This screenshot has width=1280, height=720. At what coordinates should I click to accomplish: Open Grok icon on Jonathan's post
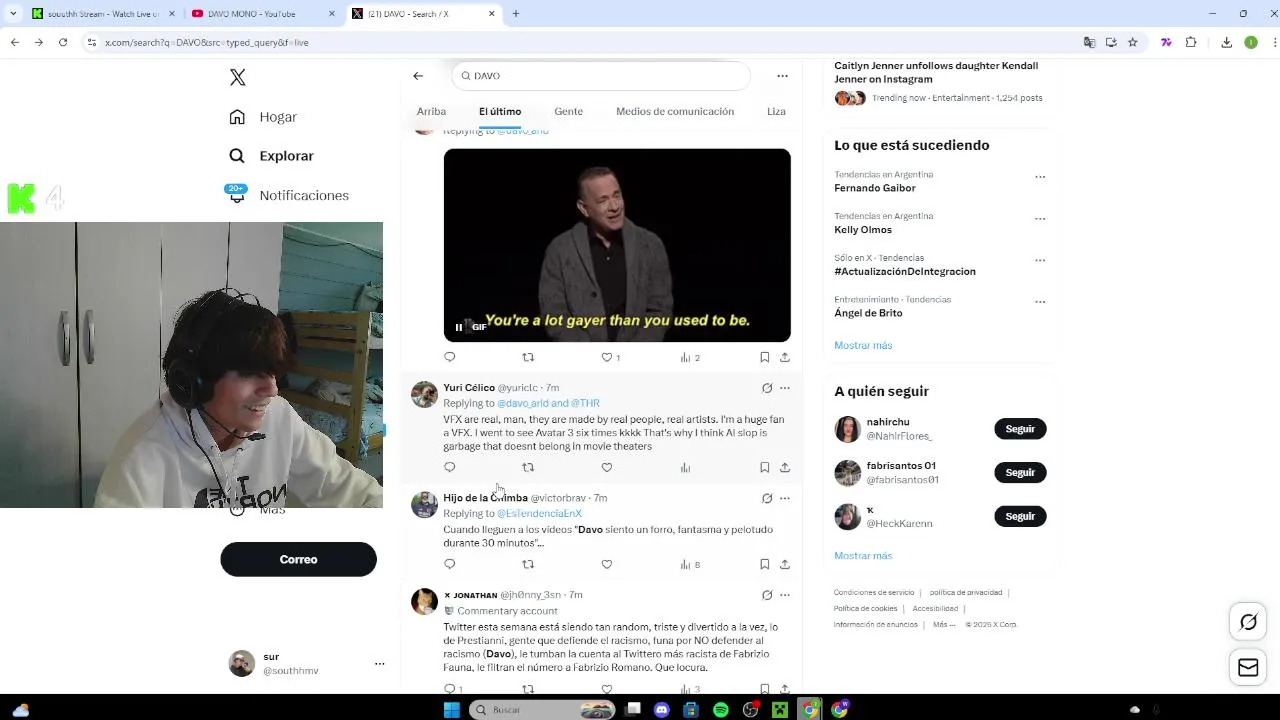[767, 595]
